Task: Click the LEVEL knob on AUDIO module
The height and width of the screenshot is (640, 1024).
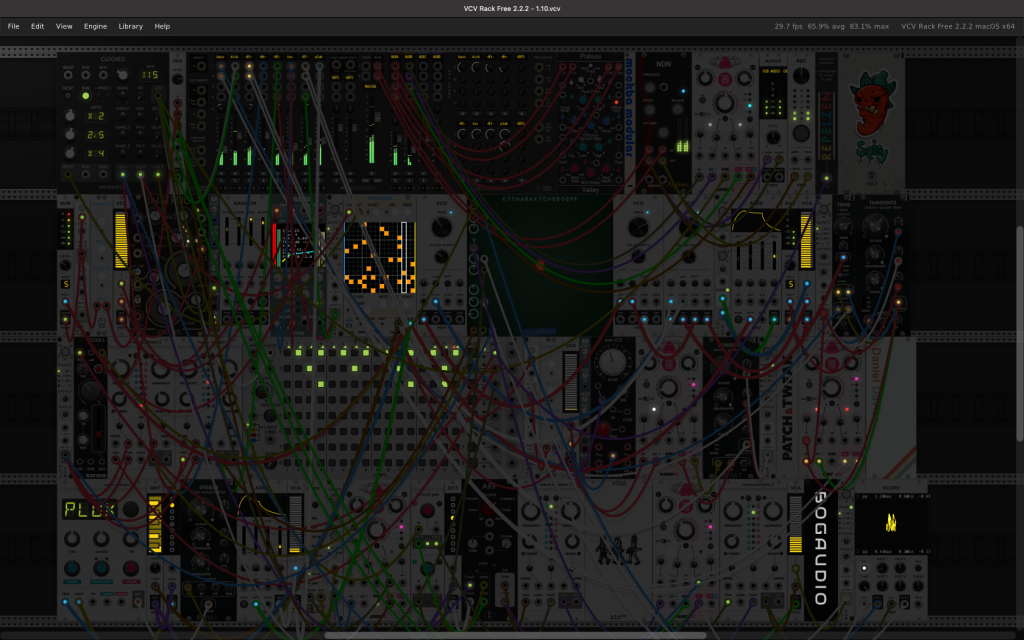Action: [x=773, y=138]
